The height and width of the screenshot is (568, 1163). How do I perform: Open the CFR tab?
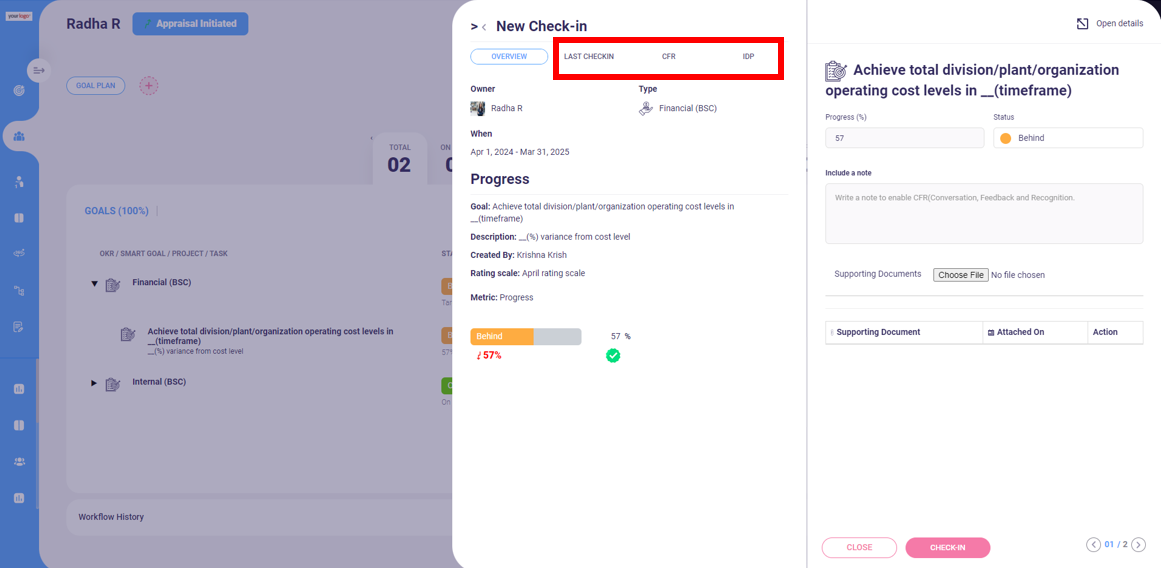668,56
